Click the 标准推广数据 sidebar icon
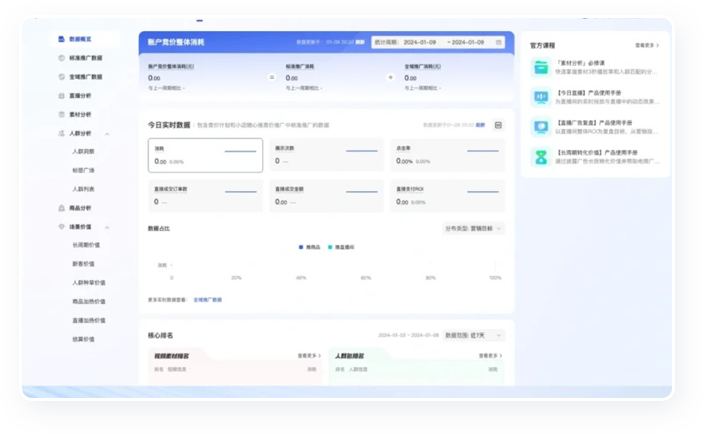 (x=61, y=58)
